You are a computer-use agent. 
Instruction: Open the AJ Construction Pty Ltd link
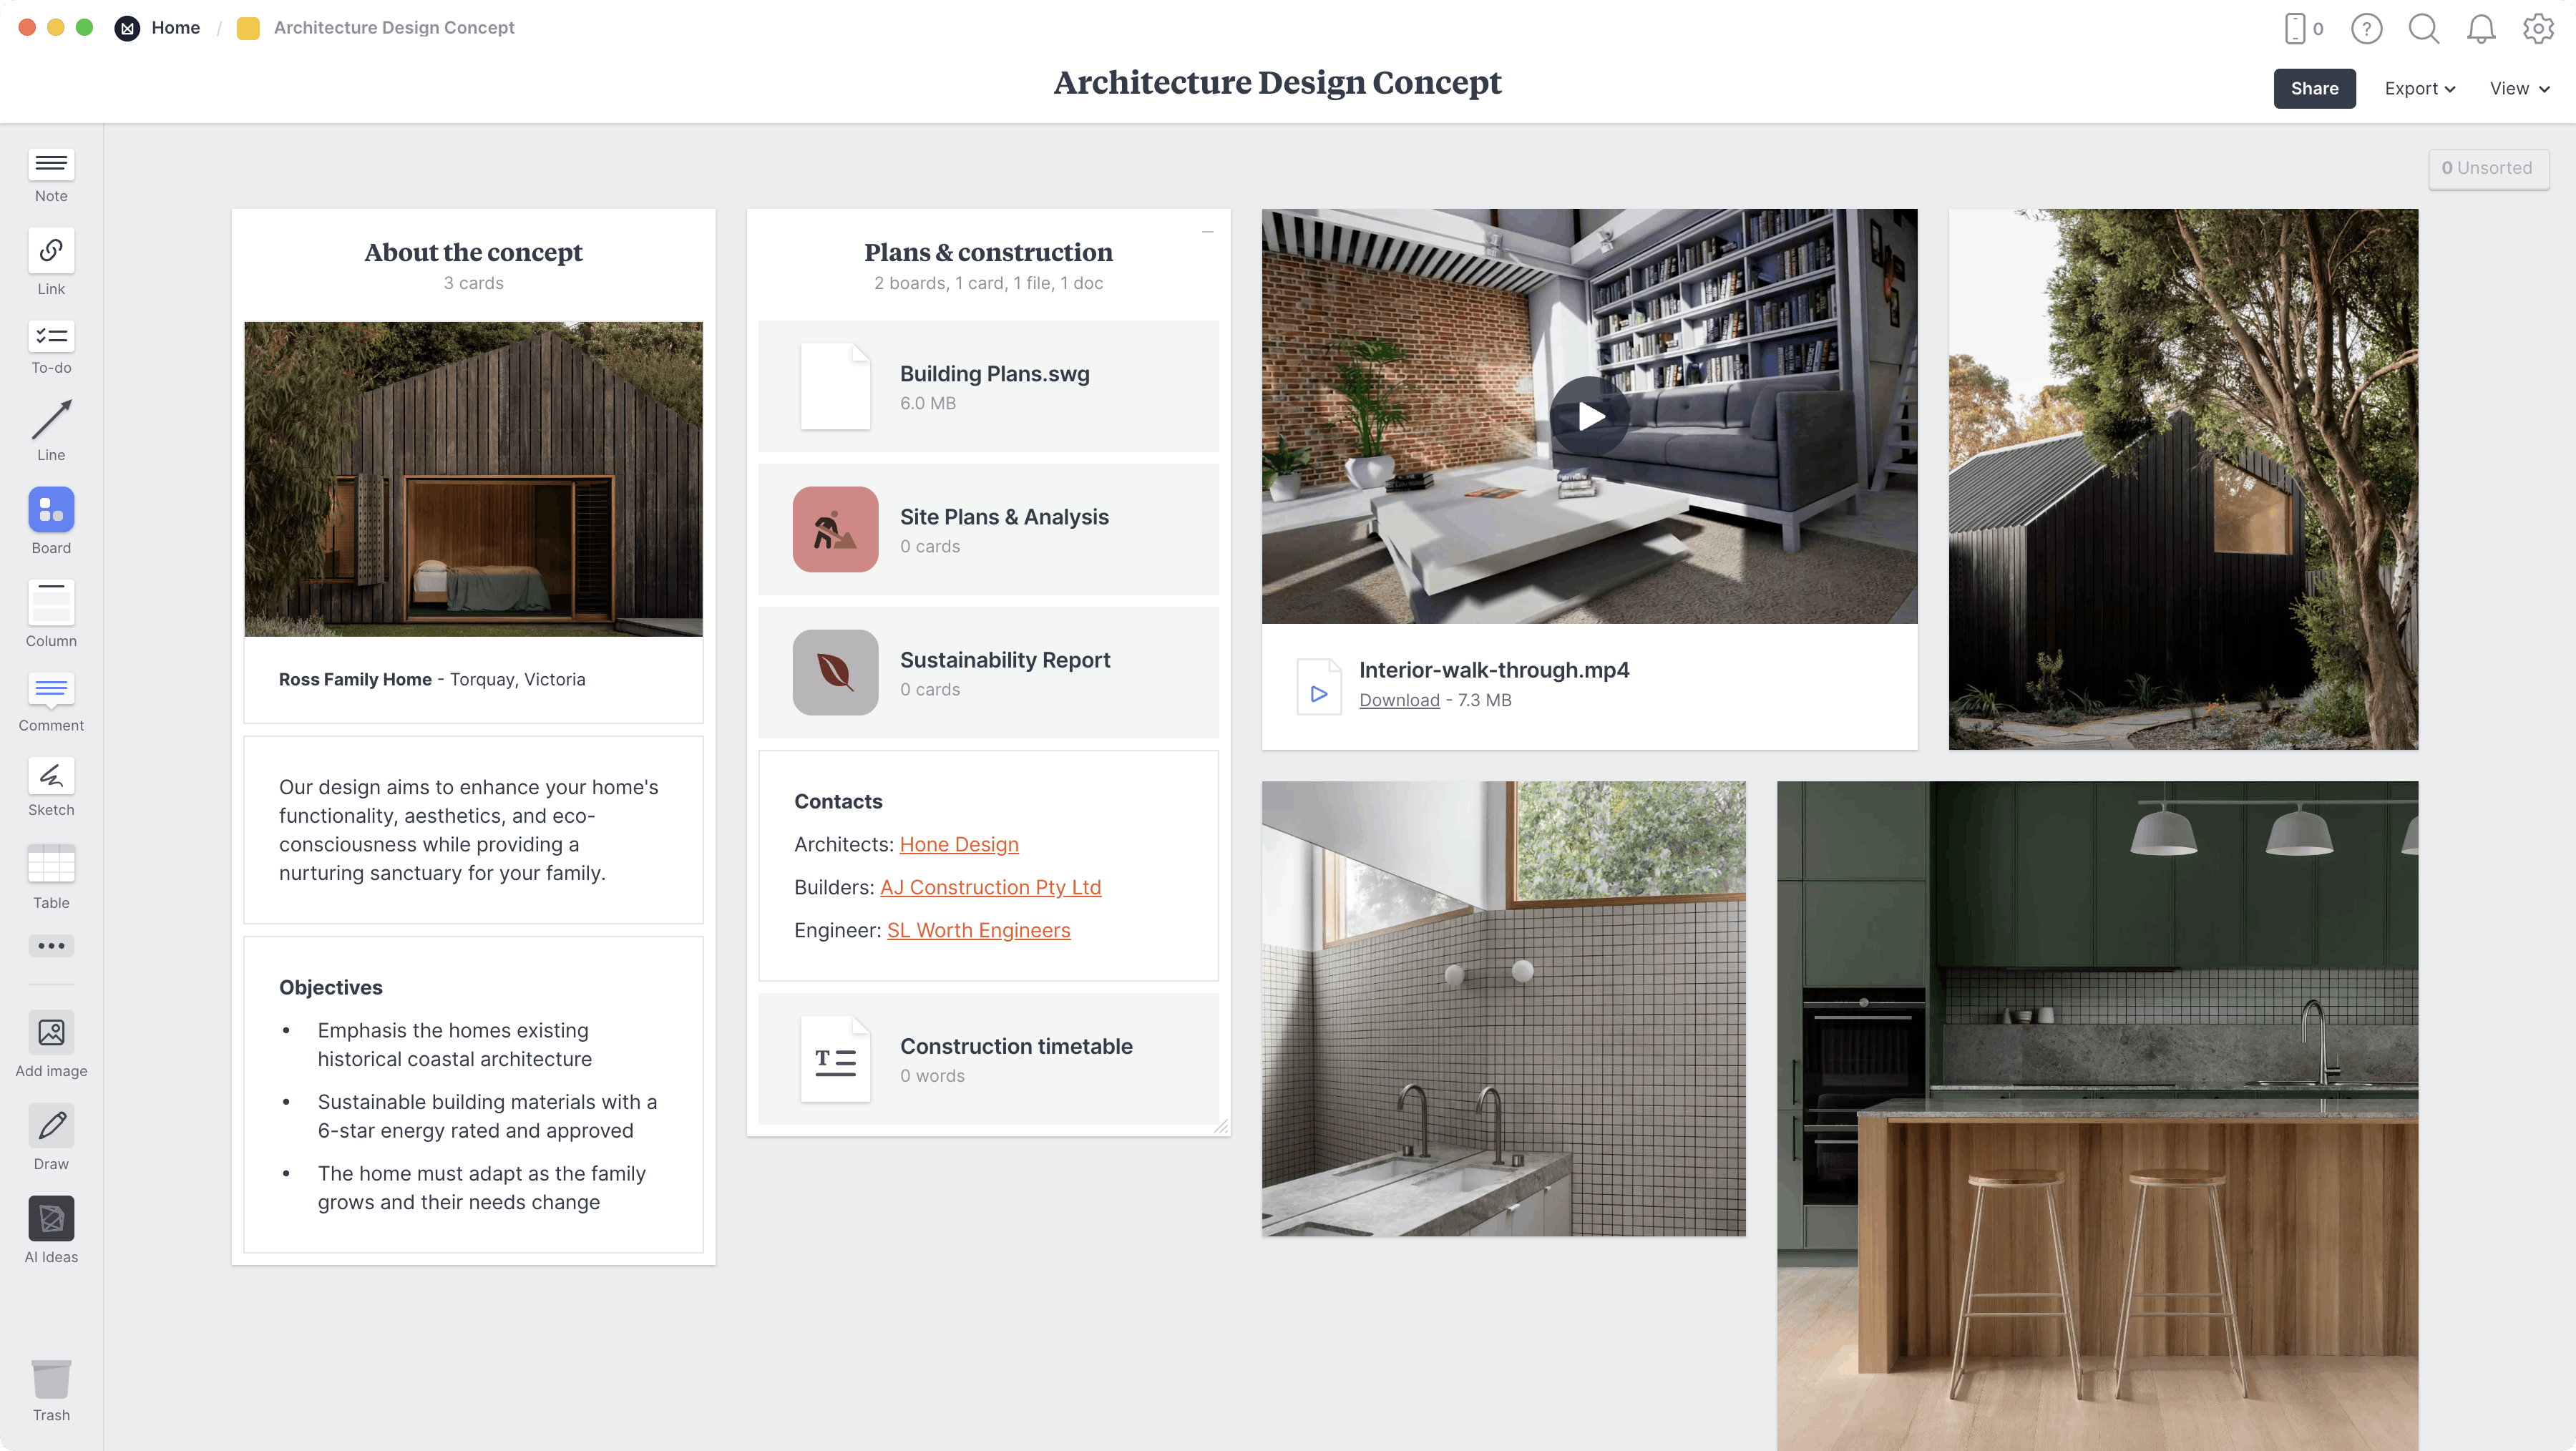(x=990, y=887)
